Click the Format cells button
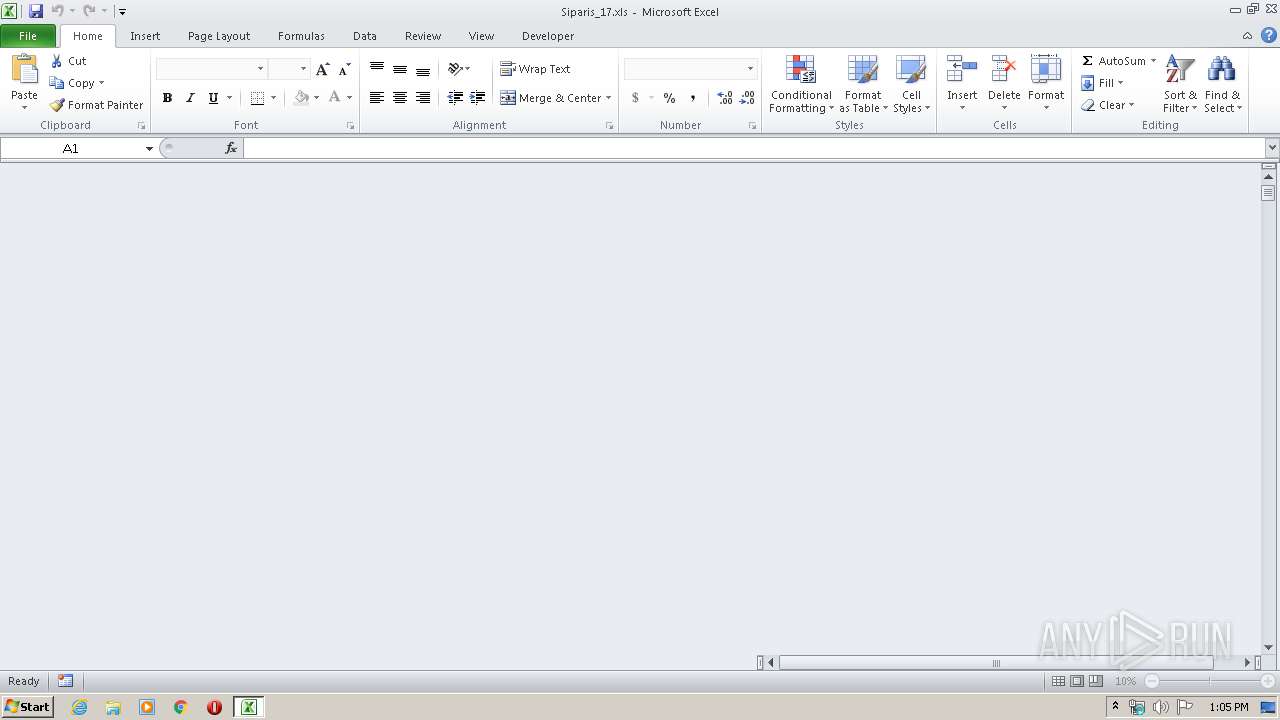This screenshot has width=1280, height=720. (x=1046, y=84)
